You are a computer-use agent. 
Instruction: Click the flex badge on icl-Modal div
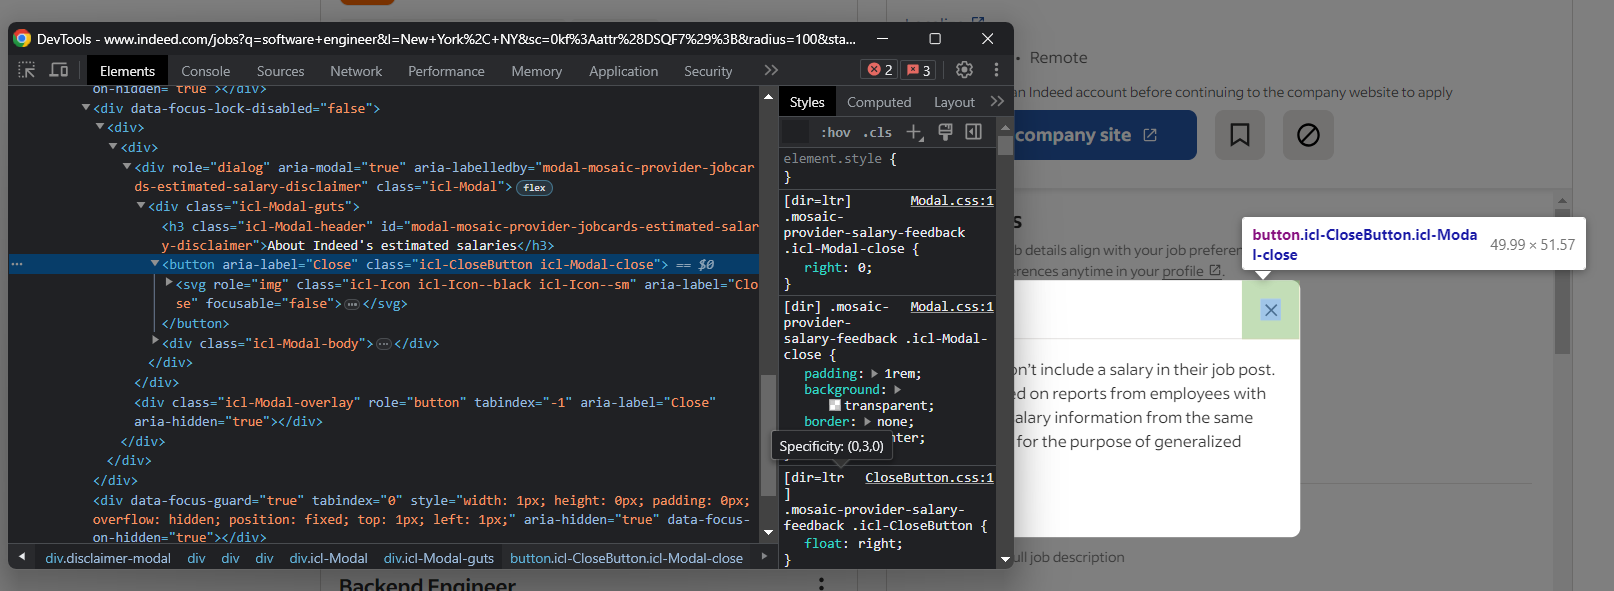(535, 187)
